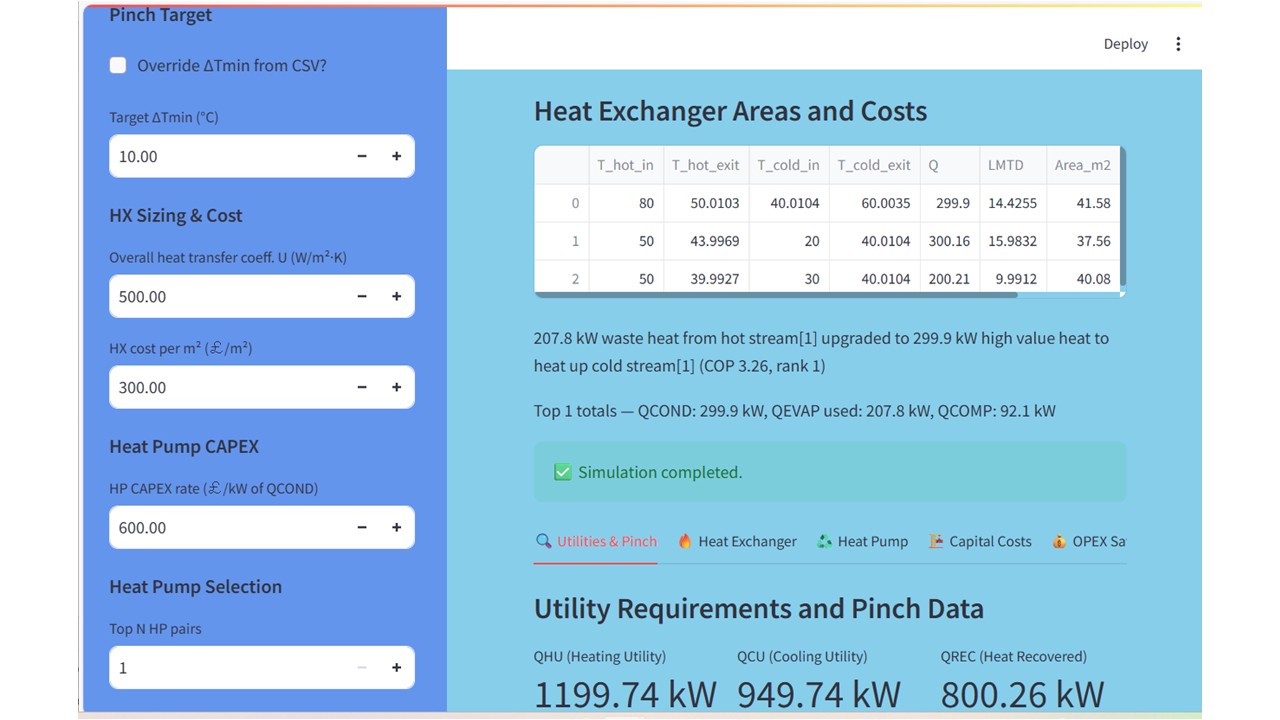Sort table by T_hot_in column header

[625, 165]
